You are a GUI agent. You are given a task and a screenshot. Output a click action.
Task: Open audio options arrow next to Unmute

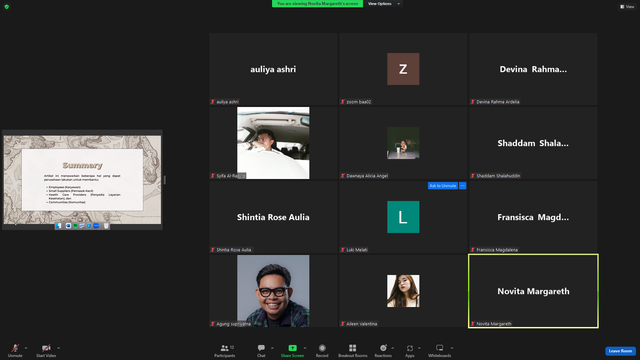pos(26,348)
